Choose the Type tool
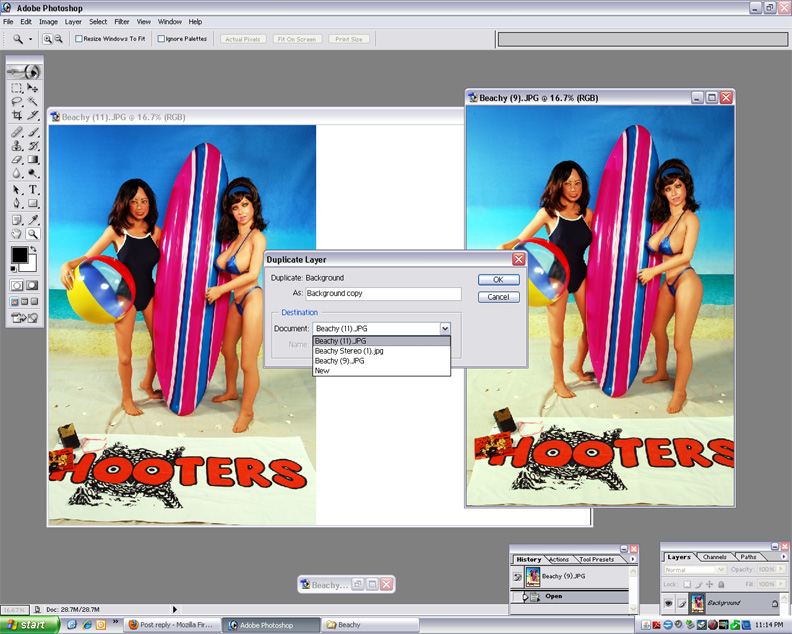This screenshot has width=792, height=634. 33,189
